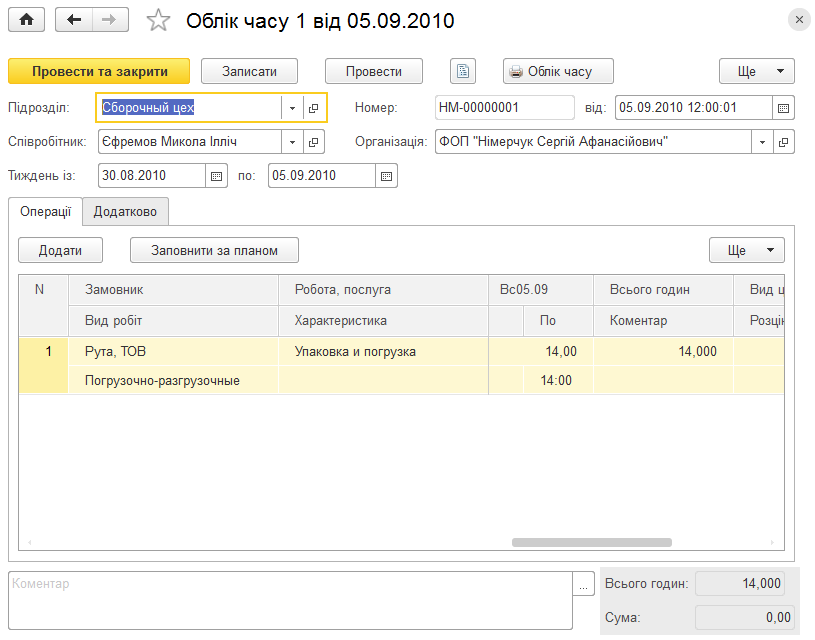Image resolution: width=815 pixels, height=640 pixels.
Task: Select the Рута, ТОВ customer cell
Action: pos(174,351)
